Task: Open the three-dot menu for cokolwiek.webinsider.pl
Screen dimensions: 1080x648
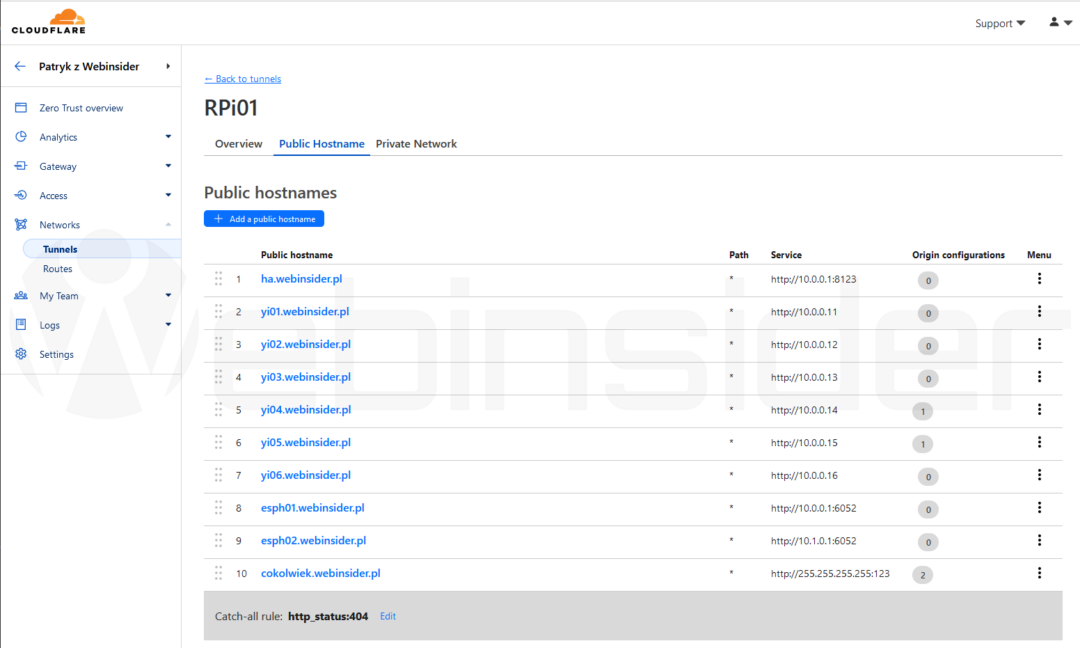Action: (x=1039, y=573)
